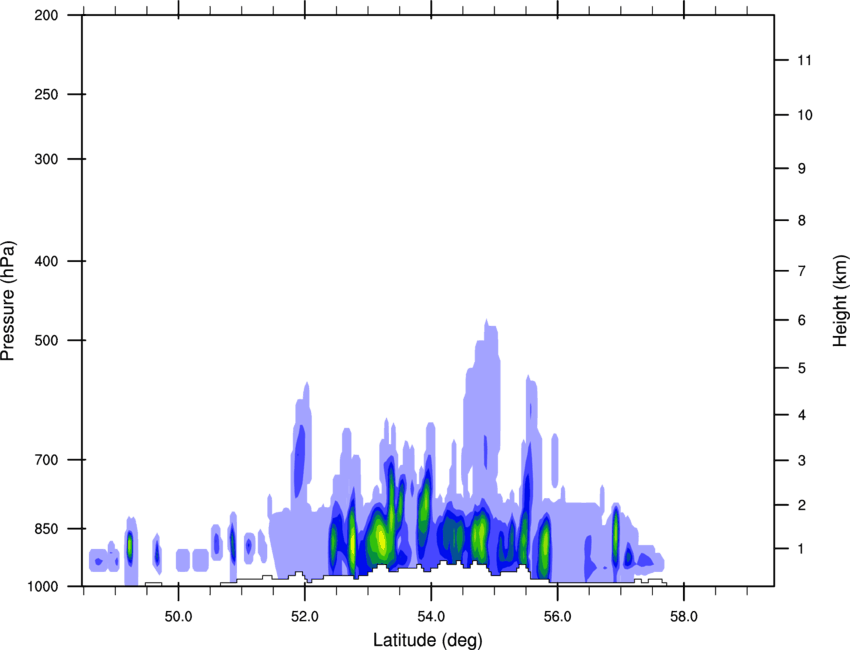Screen dimensions: 850x650
Task: Click the 52.0 latitude tick label
Action: [305, 617]
